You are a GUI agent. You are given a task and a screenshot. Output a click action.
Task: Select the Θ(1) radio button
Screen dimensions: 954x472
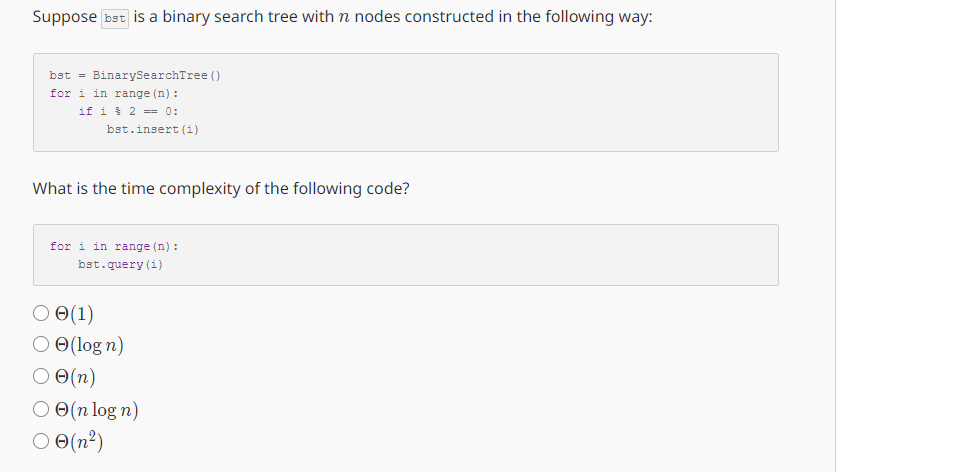pyautogui.click(x=41, y=313)
